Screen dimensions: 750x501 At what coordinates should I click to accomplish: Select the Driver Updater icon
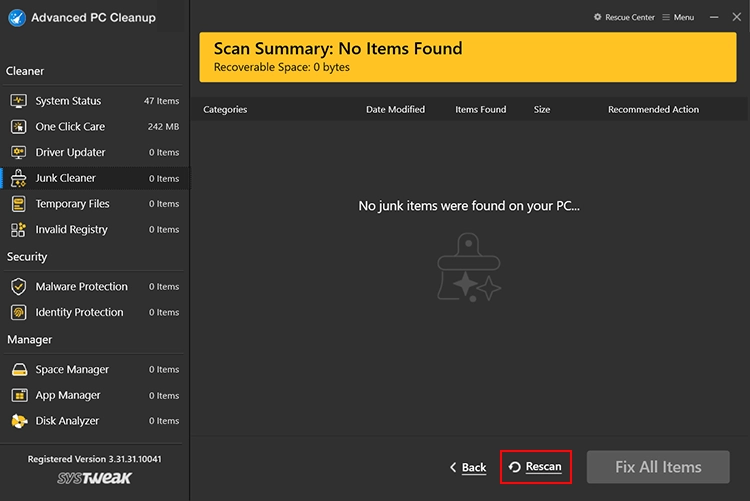[x=18, y=152]
